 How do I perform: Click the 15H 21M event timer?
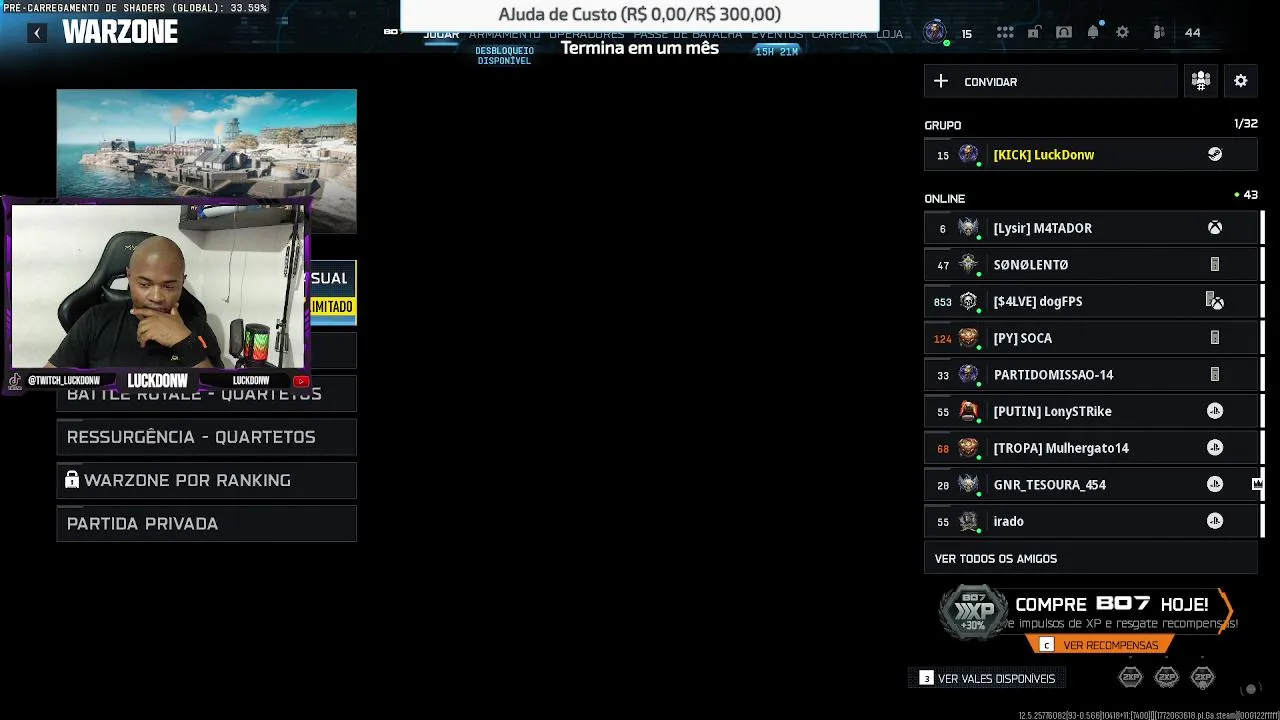coord(777,51)
